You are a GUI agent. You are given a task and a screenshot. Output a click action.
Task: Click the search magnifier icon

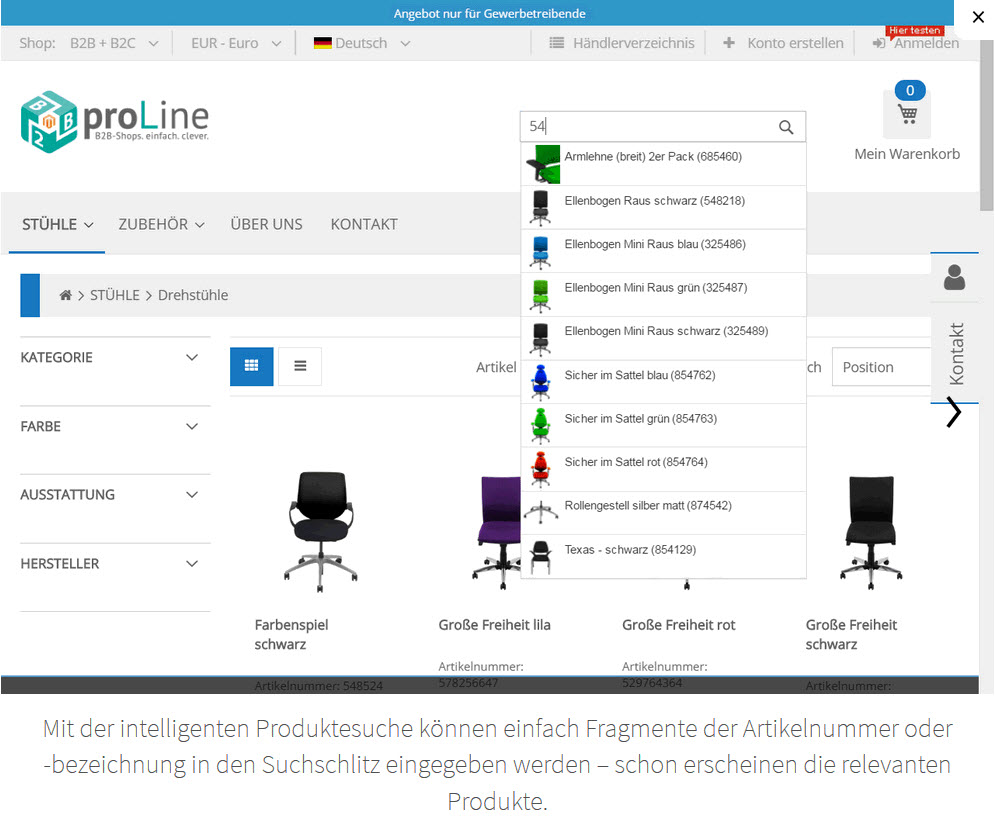click(786, 127)
